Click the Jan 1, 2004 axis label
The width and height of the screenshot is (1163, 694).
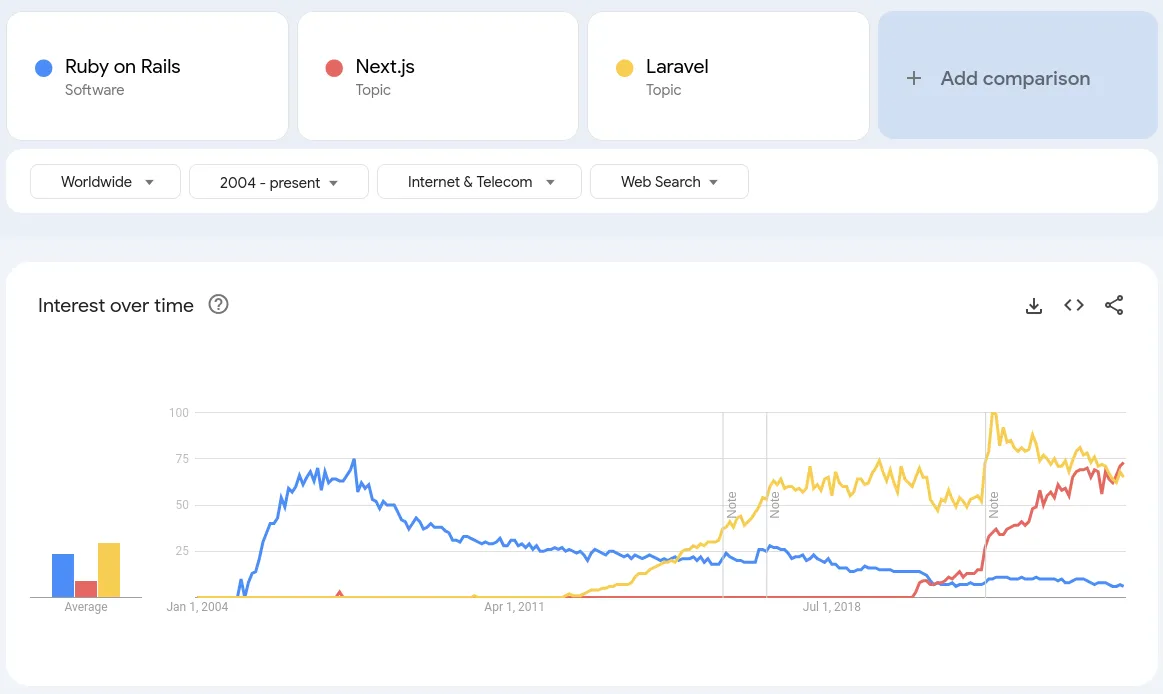coord(197,607)
